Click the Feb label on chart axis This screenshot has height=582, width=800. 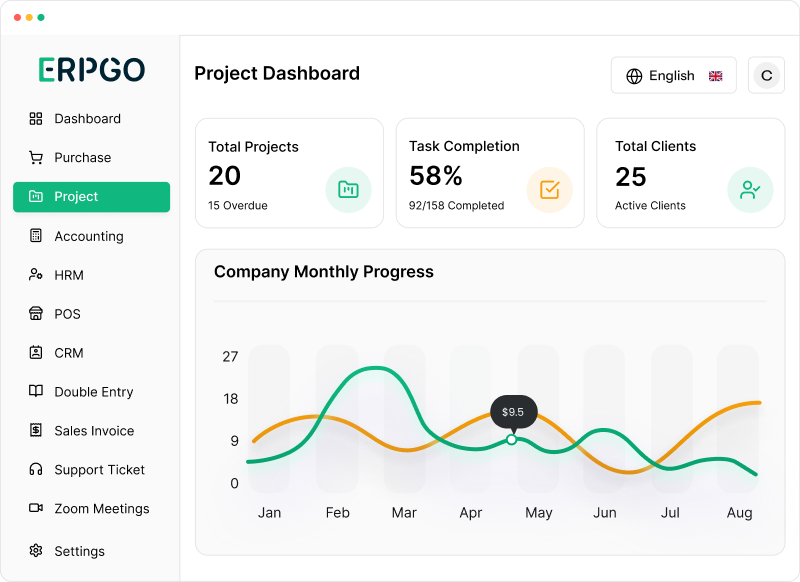(338, 512)
